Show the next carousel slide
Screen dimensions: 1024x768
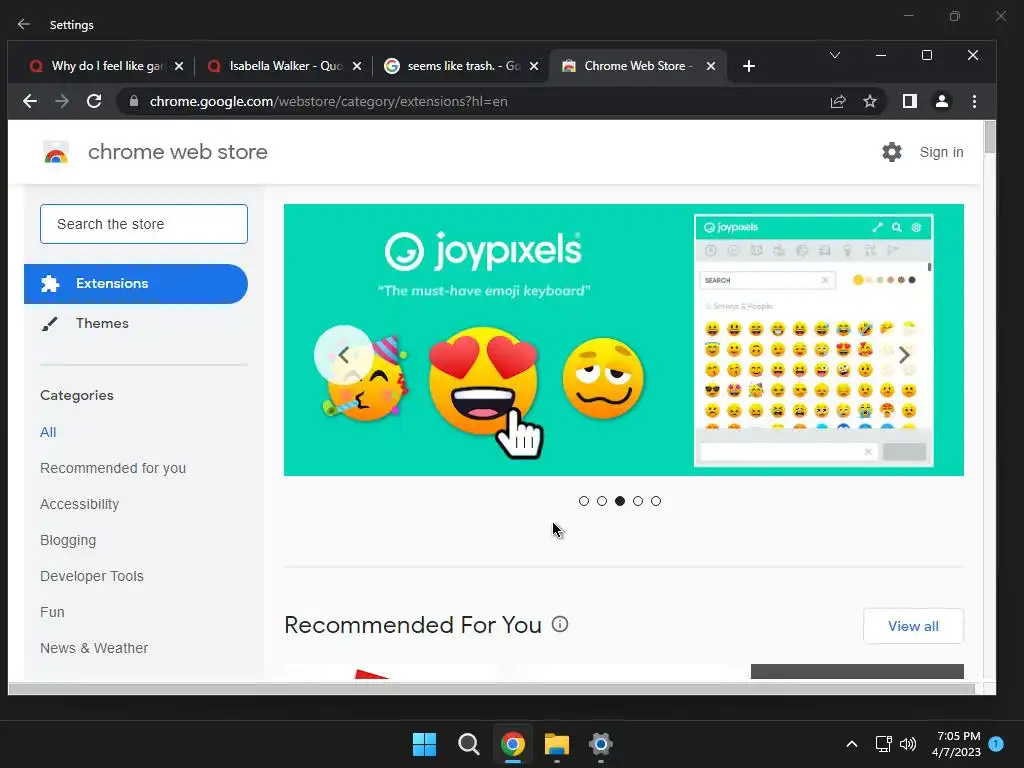click(x=904, y=355)
